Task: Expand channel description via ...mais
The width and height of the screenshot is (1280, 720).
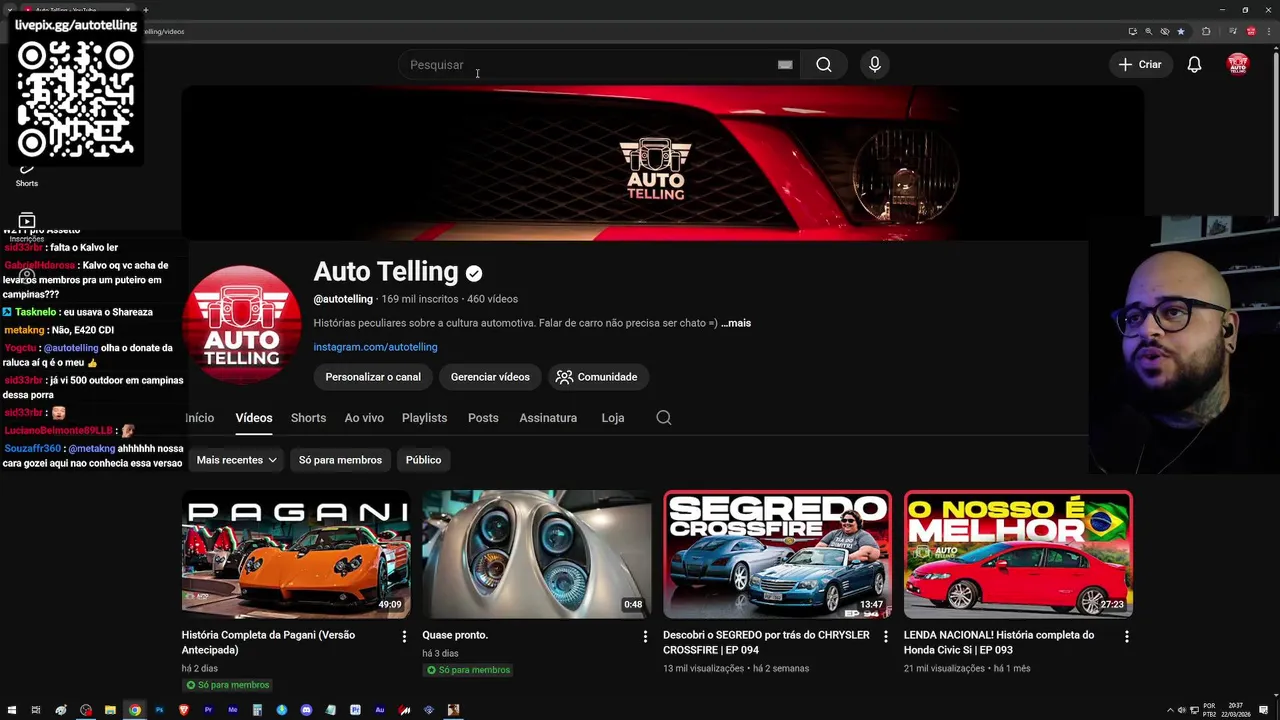Action: [x=736, y=323]
